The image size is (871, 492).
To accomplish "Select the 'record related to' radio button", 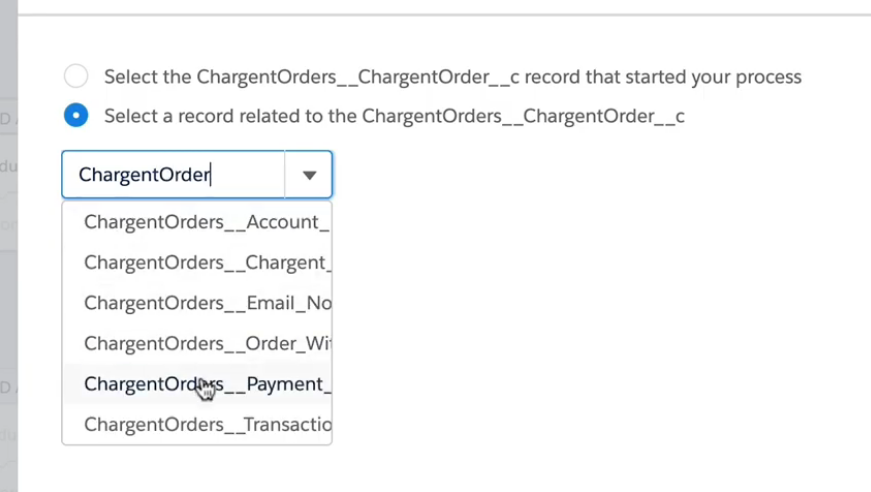I will 76,116.
